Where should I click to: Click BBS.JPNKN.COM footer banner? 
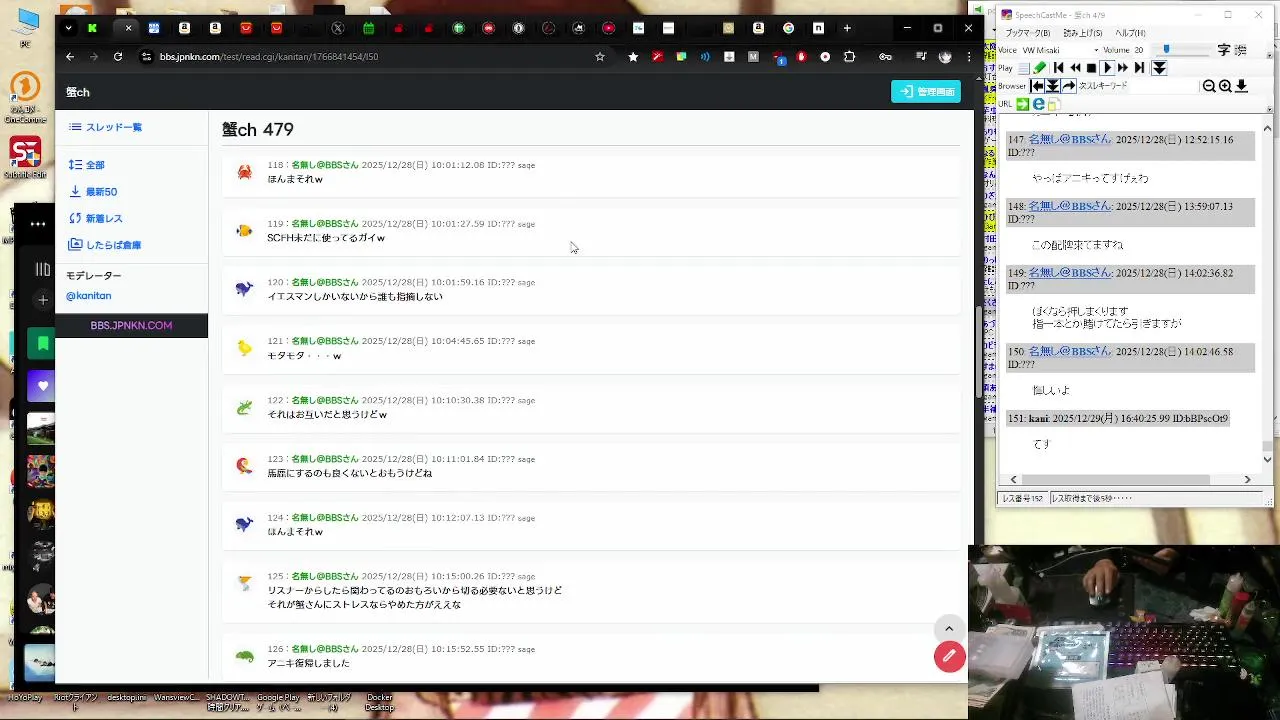[x=131, y=325]
